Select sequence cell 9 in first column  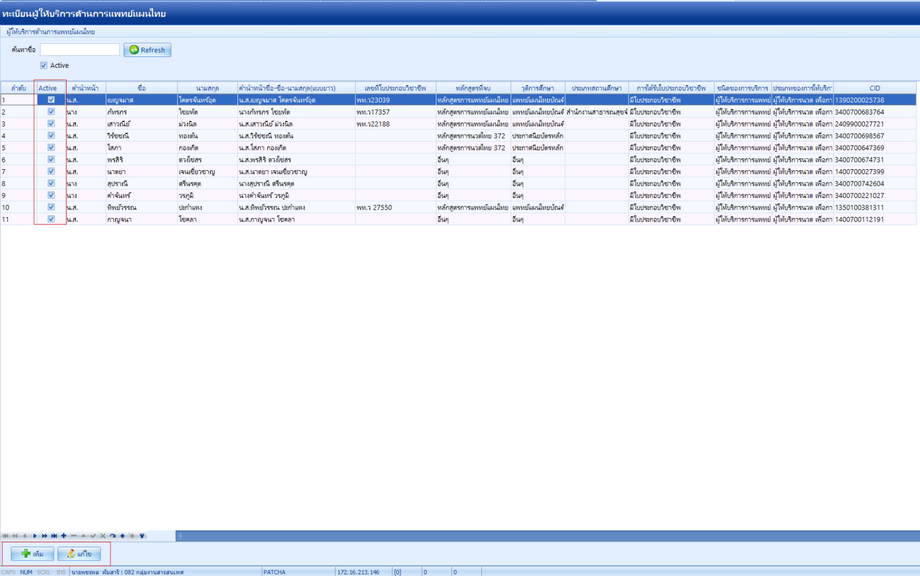coord(18,195)
